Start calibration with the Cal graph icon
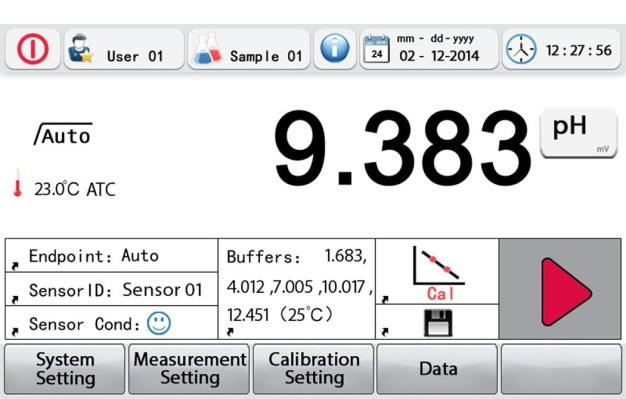The height and width of the screenshot is (399, 626). click(x=438, y=273)
